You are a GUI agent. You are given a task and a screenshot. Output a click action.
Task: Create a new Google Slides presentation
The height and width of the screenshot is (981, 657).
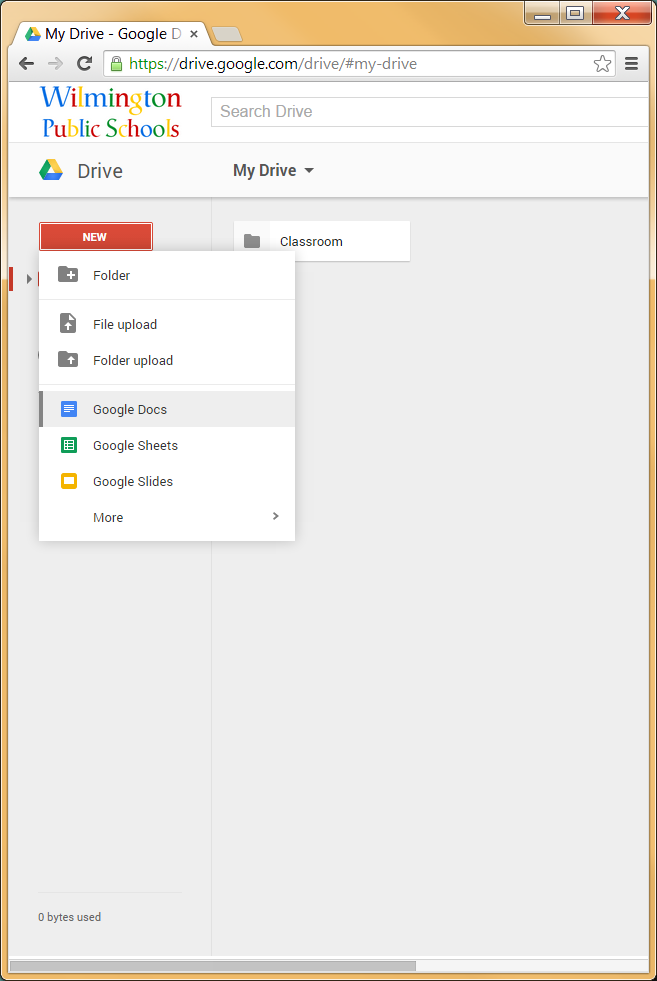coord(167,482)
